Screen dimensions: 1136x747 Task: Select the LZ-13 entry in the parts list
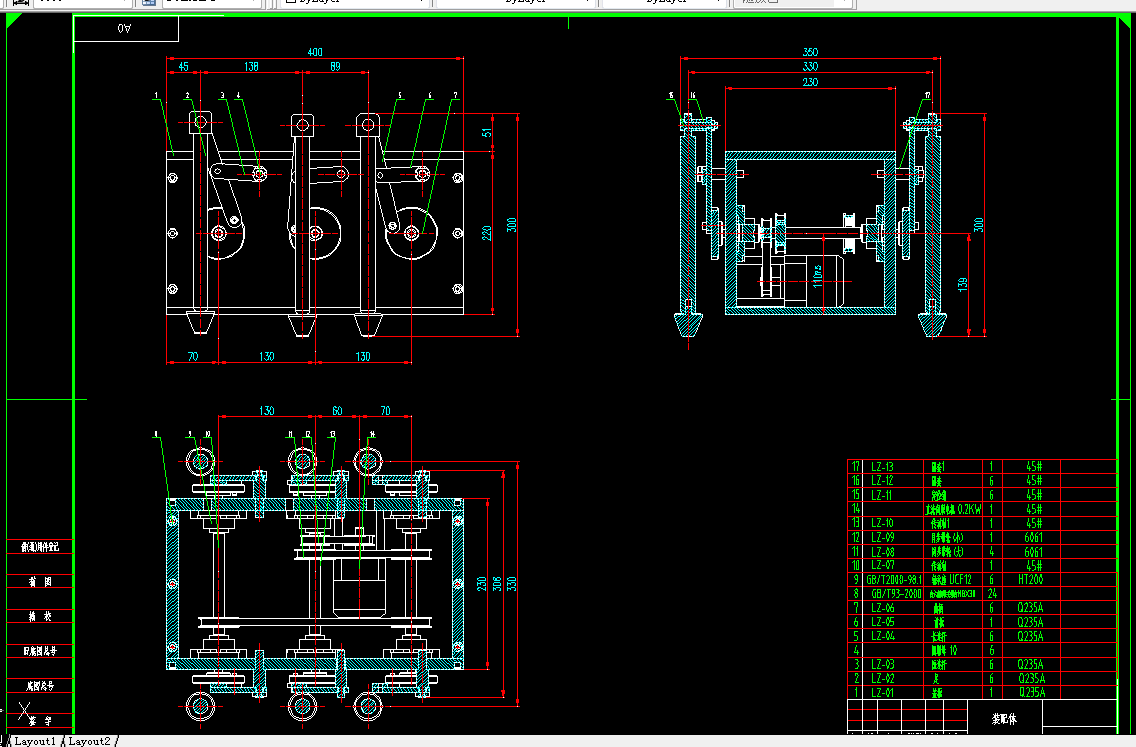coord(882,467)
